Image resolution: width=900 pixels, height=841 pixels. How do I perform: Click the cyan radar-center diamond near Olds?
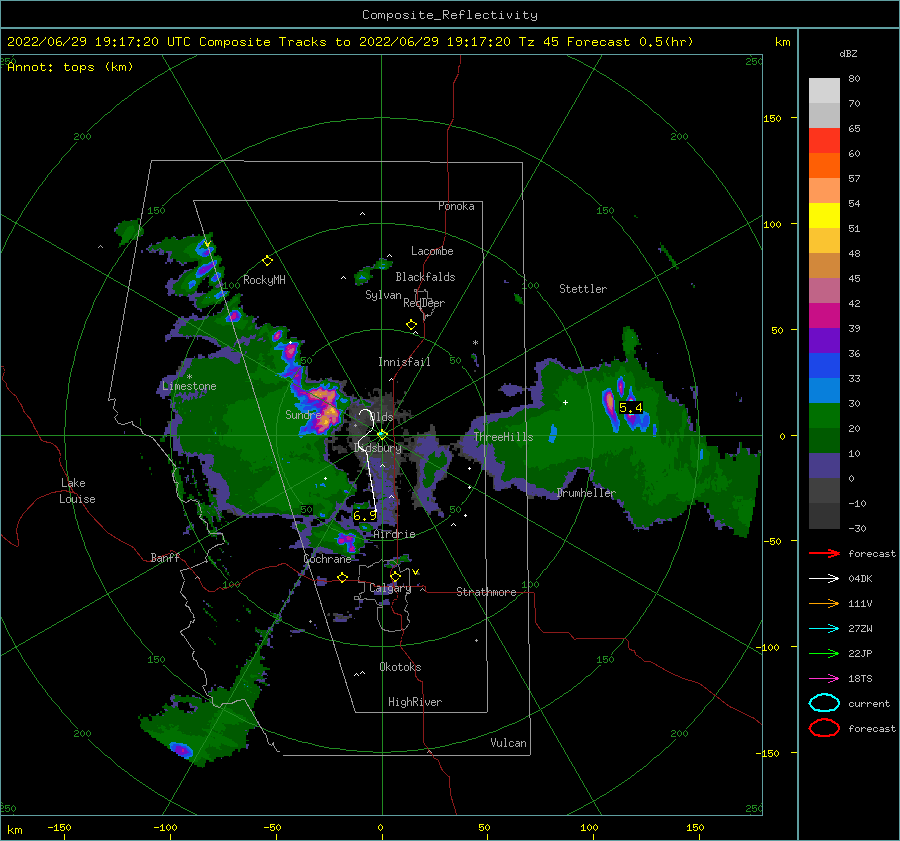click(x=382, y=435)
